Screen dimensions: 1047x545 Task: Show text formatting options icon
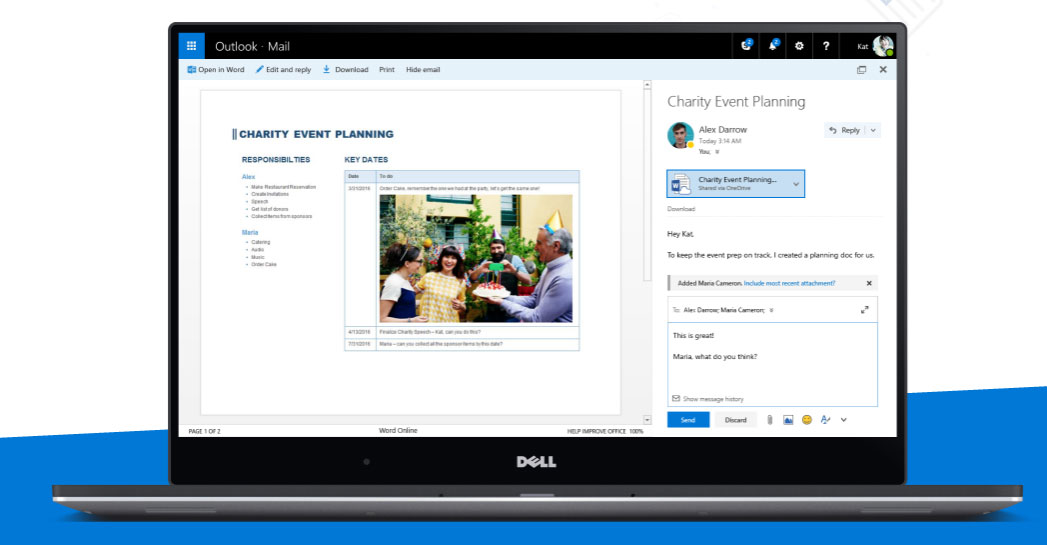click(825, 419)
